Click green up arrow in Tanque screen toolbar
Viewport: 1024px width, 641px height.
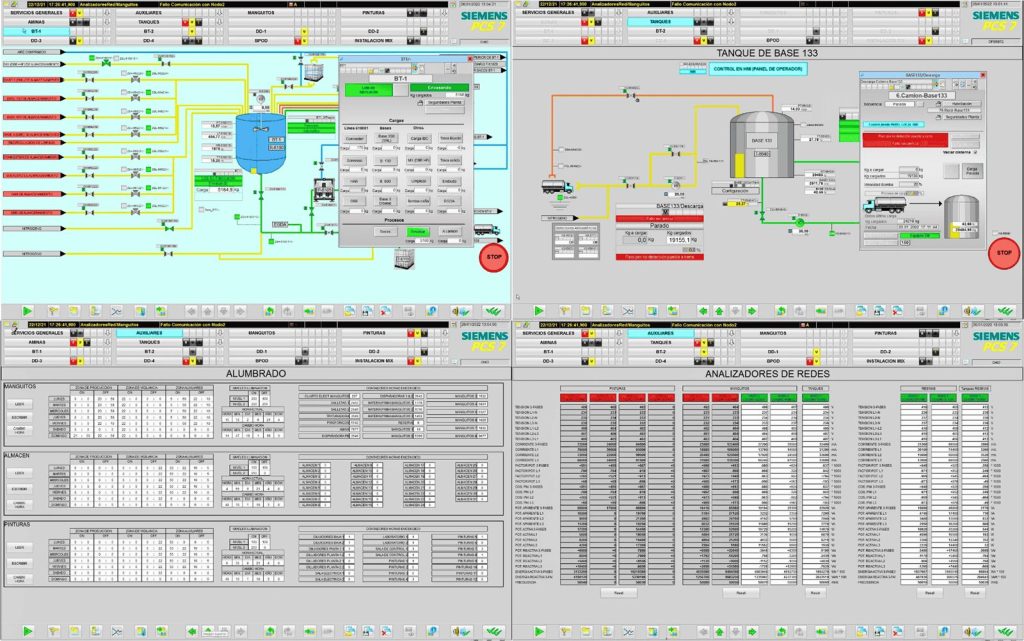pyautogui.click(x=719, y=311)
